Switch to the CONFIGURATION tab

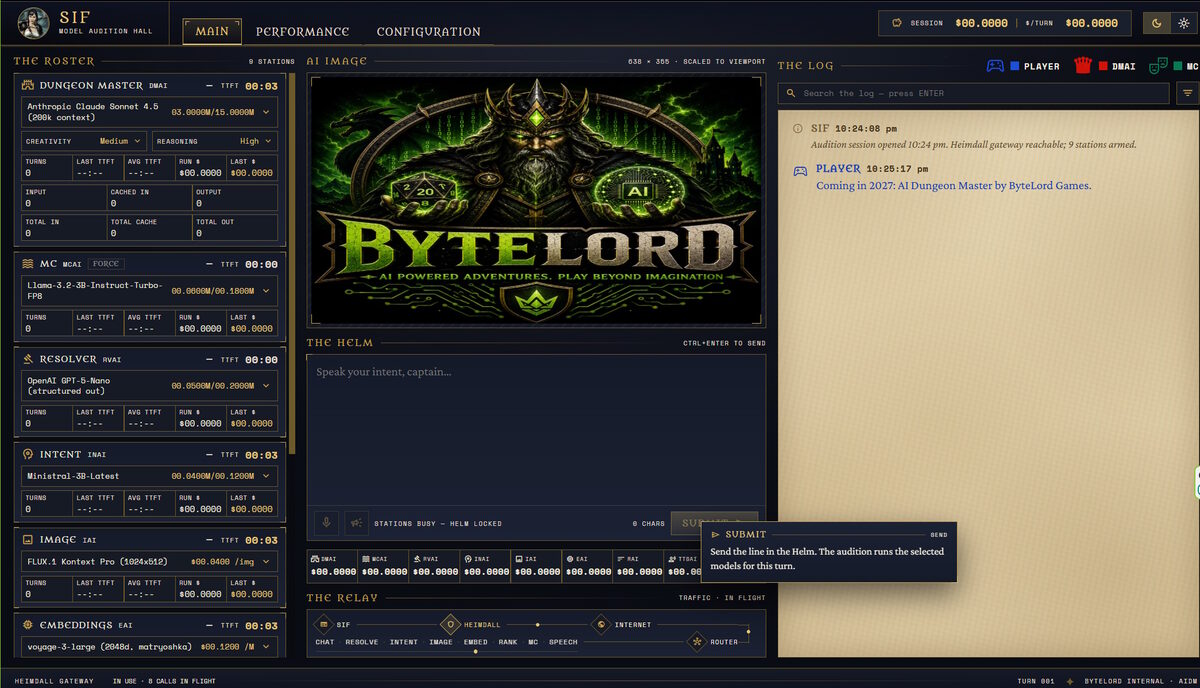click(428, 31)
